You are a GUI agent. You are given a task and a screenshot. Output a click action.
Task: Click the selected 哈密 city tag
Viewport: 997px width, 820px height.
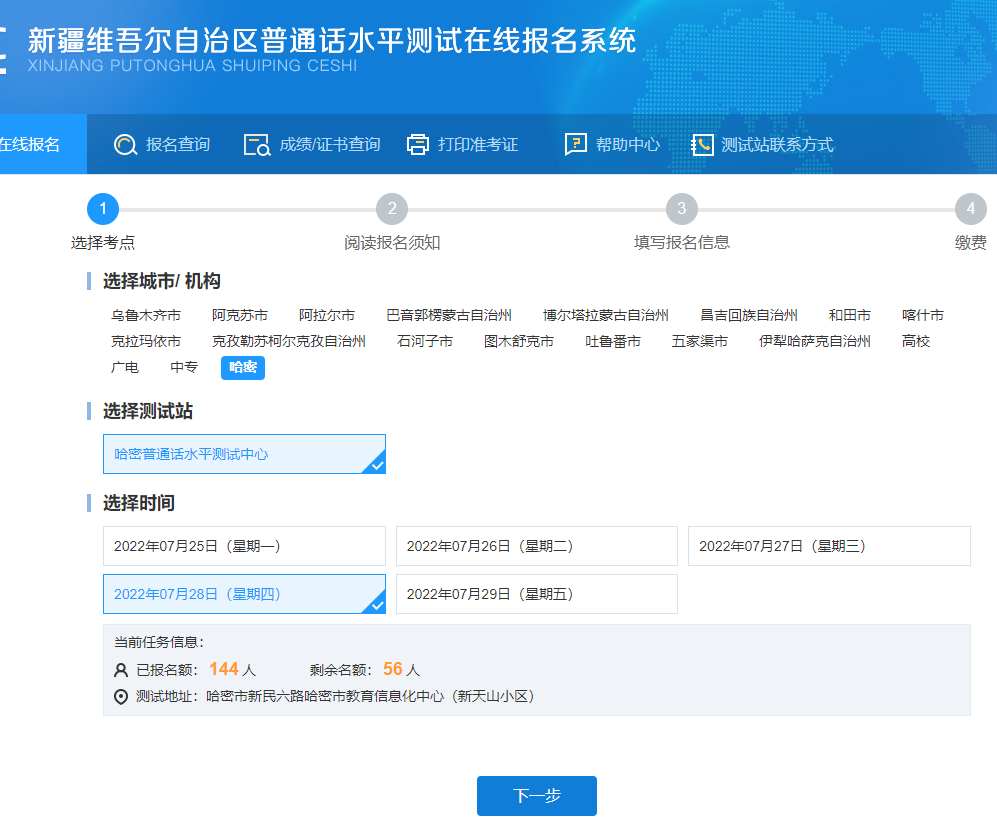click(x=243, y=367)
